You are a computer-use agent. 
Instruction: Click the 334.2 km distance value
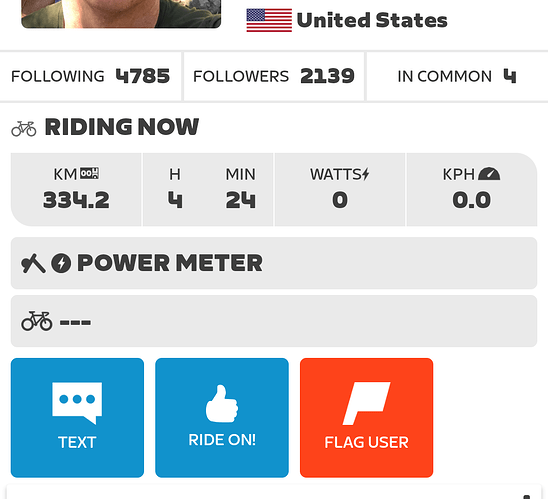click(x=76, y=200)
